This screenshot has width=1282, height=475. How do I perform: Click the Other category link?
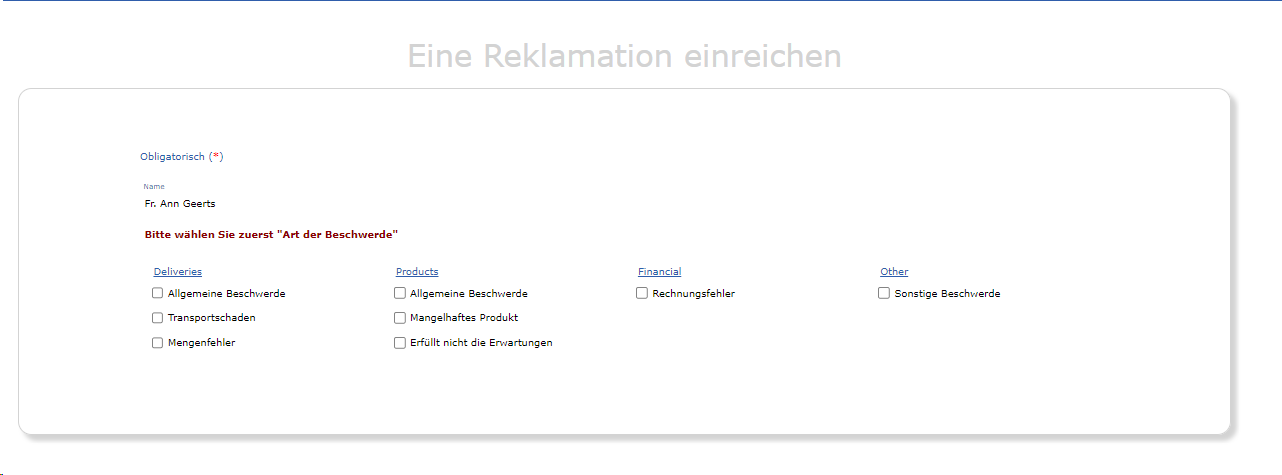click(894, 271)
